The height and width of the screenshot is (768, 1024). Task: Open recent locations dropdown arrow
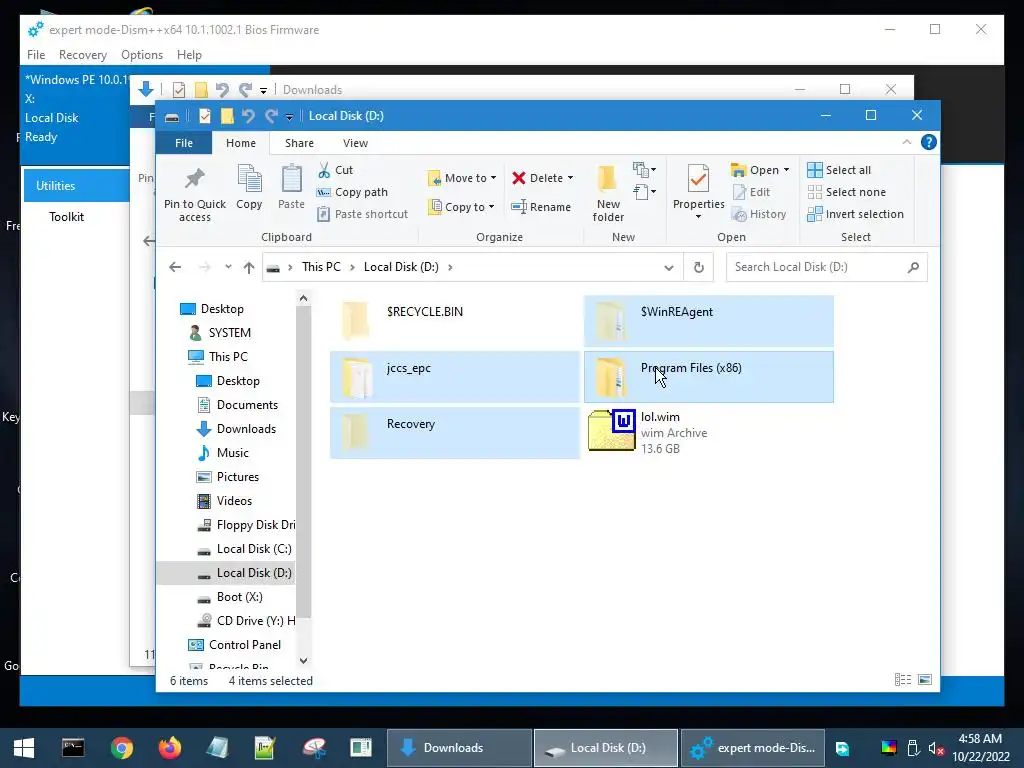(x=228, y=267)
